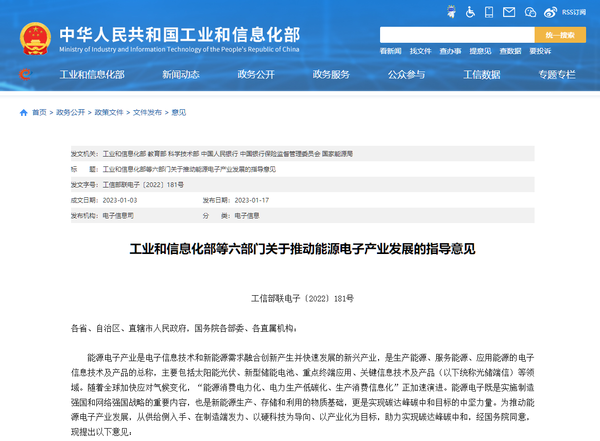Go to 意见 in breadcrumb
600x441 pixels.
179,112
